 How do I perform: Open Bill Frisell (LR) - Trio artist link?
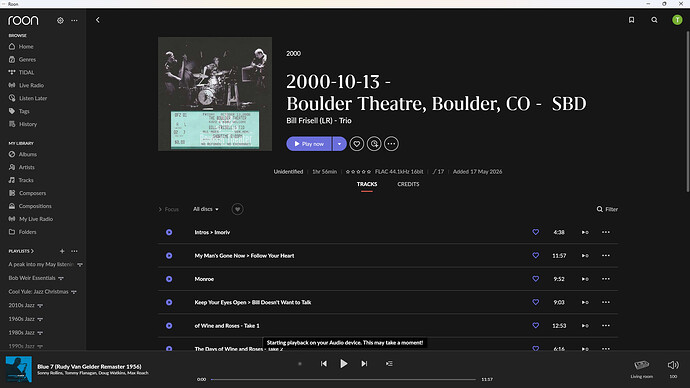coord(319,121)
